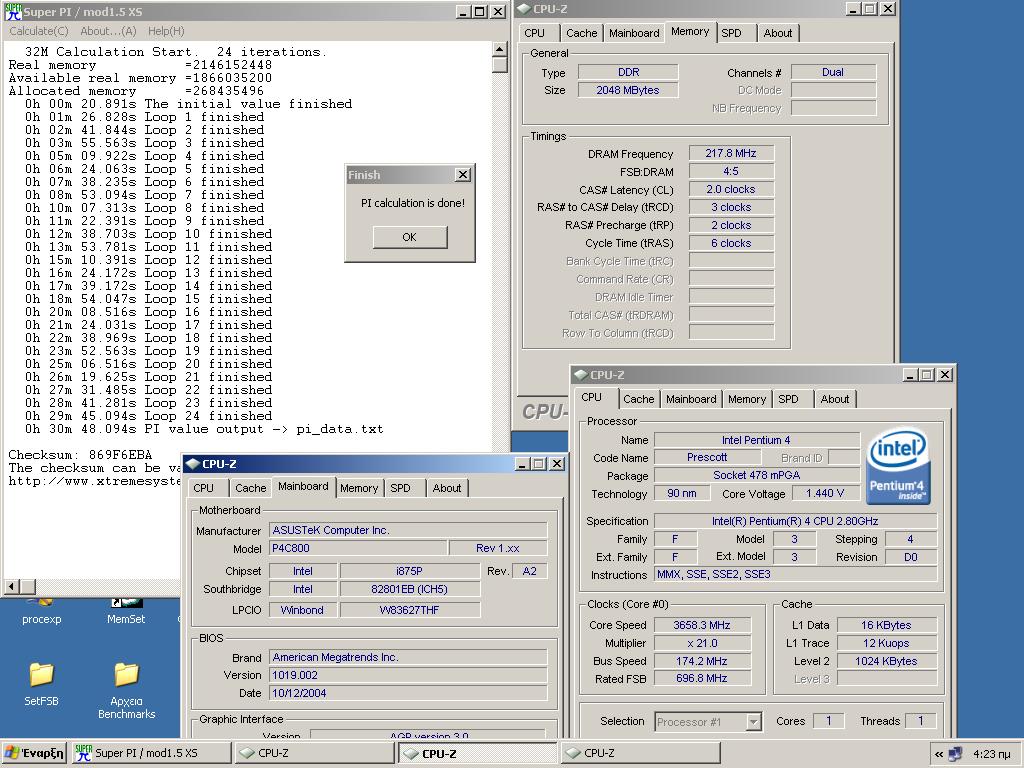Viewport: 1024px width, 768px height.
Task: Click Multiplier value x 21.0
Action: tap(702, 643)
